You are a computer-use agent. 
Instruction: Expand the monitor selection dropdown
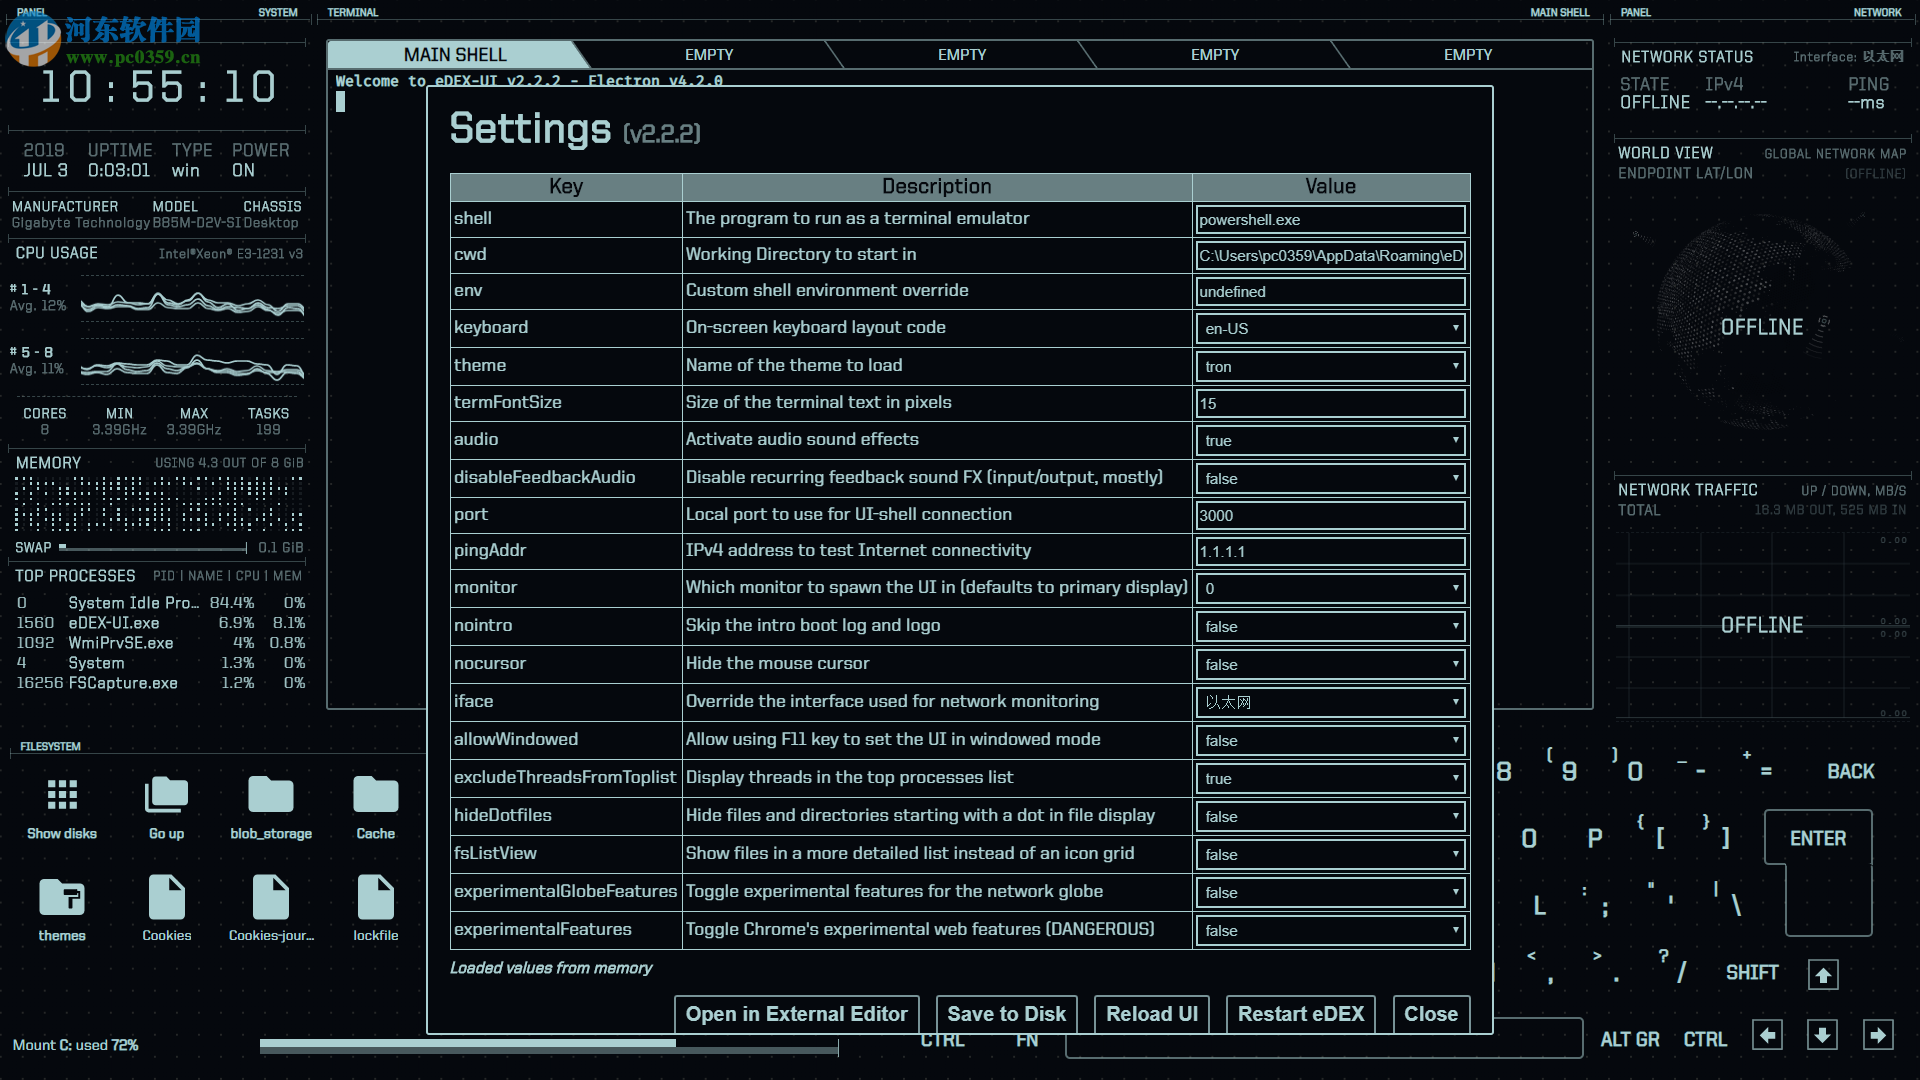point(1330,588)
